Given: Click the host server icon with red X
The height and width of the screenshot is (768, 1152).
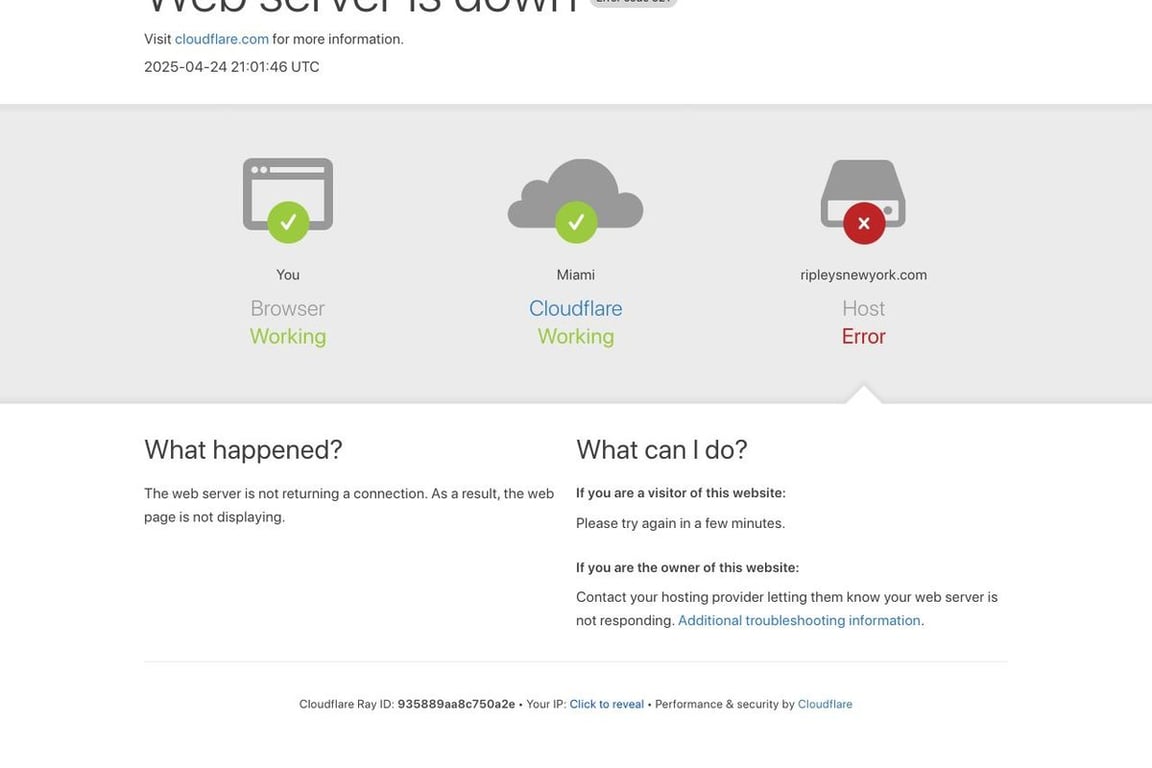Looking at the screenshot, I should [863, 201].
